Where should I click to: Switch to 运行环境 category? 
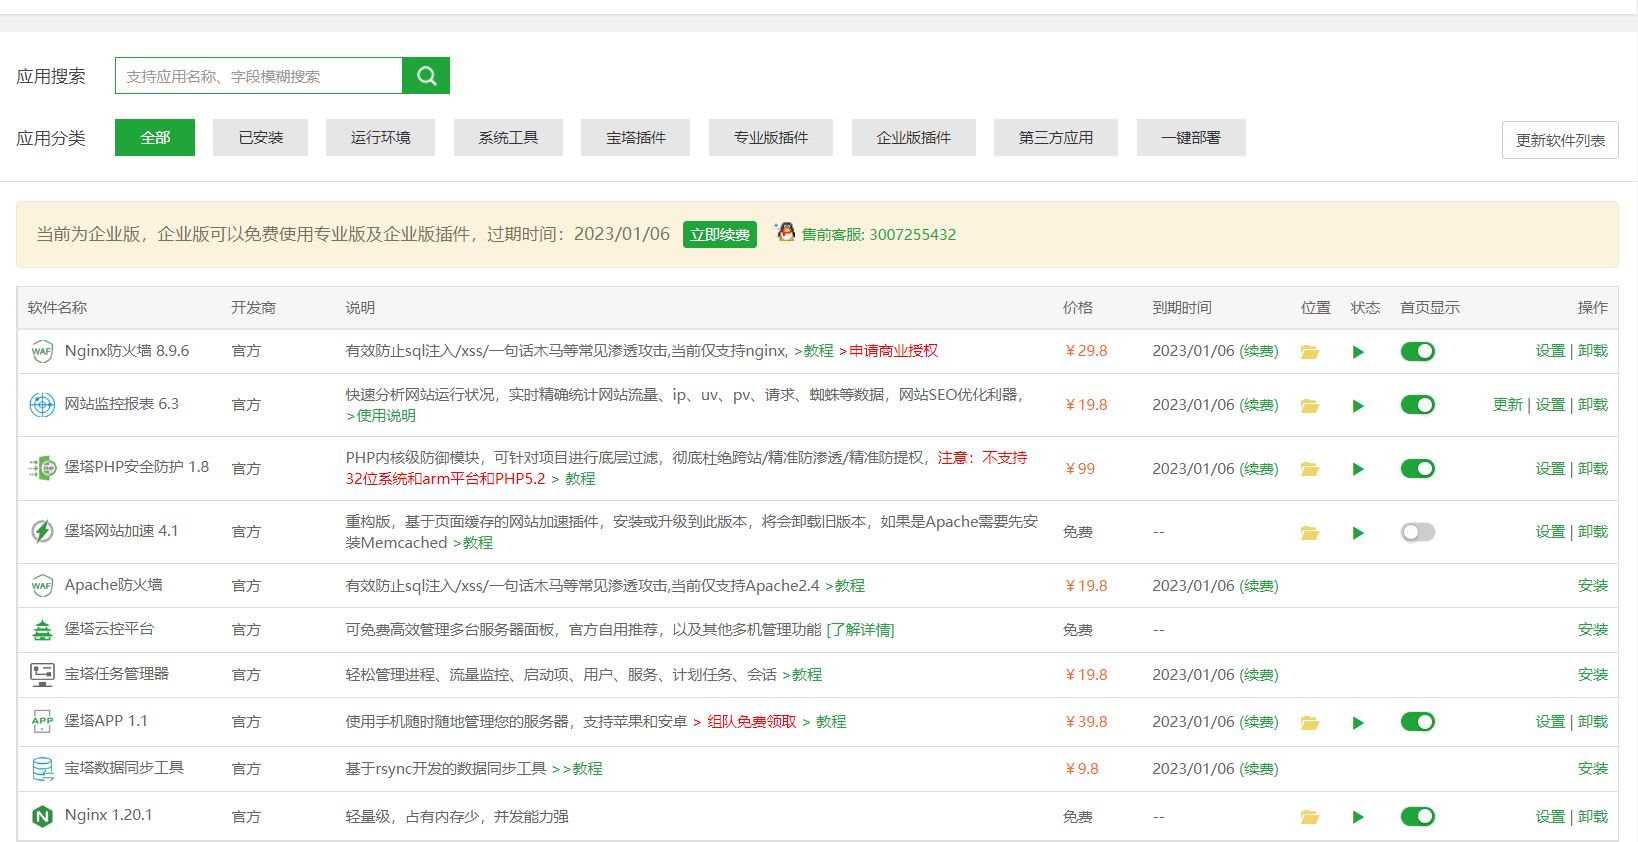[380, 137]
